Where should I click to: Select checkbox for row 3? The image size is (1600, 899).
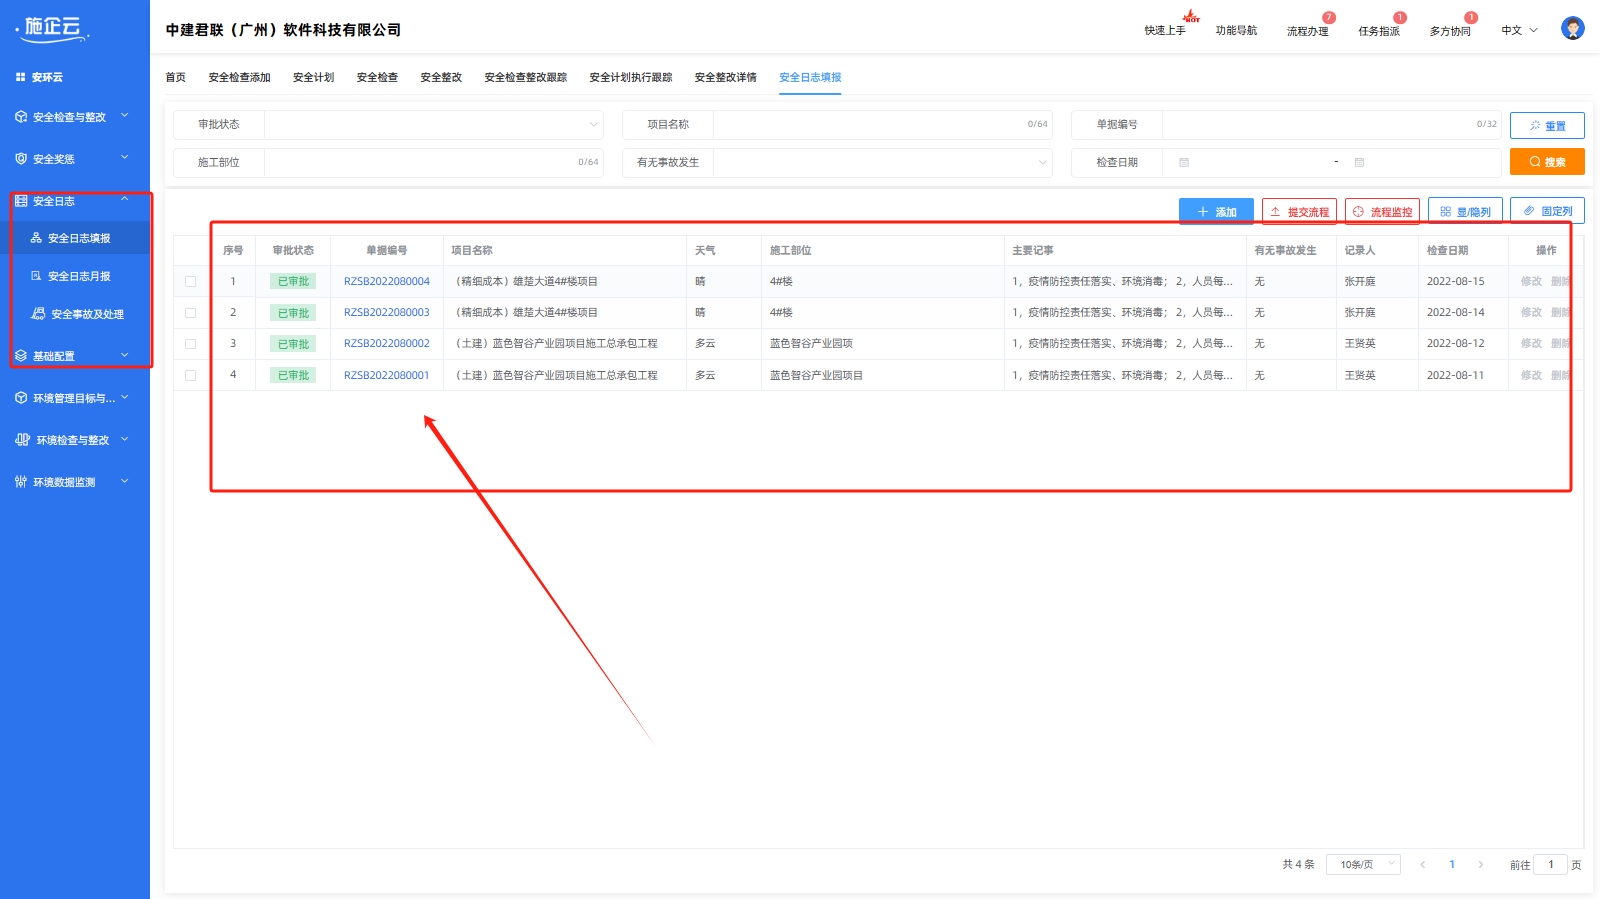tap(191, 344)
